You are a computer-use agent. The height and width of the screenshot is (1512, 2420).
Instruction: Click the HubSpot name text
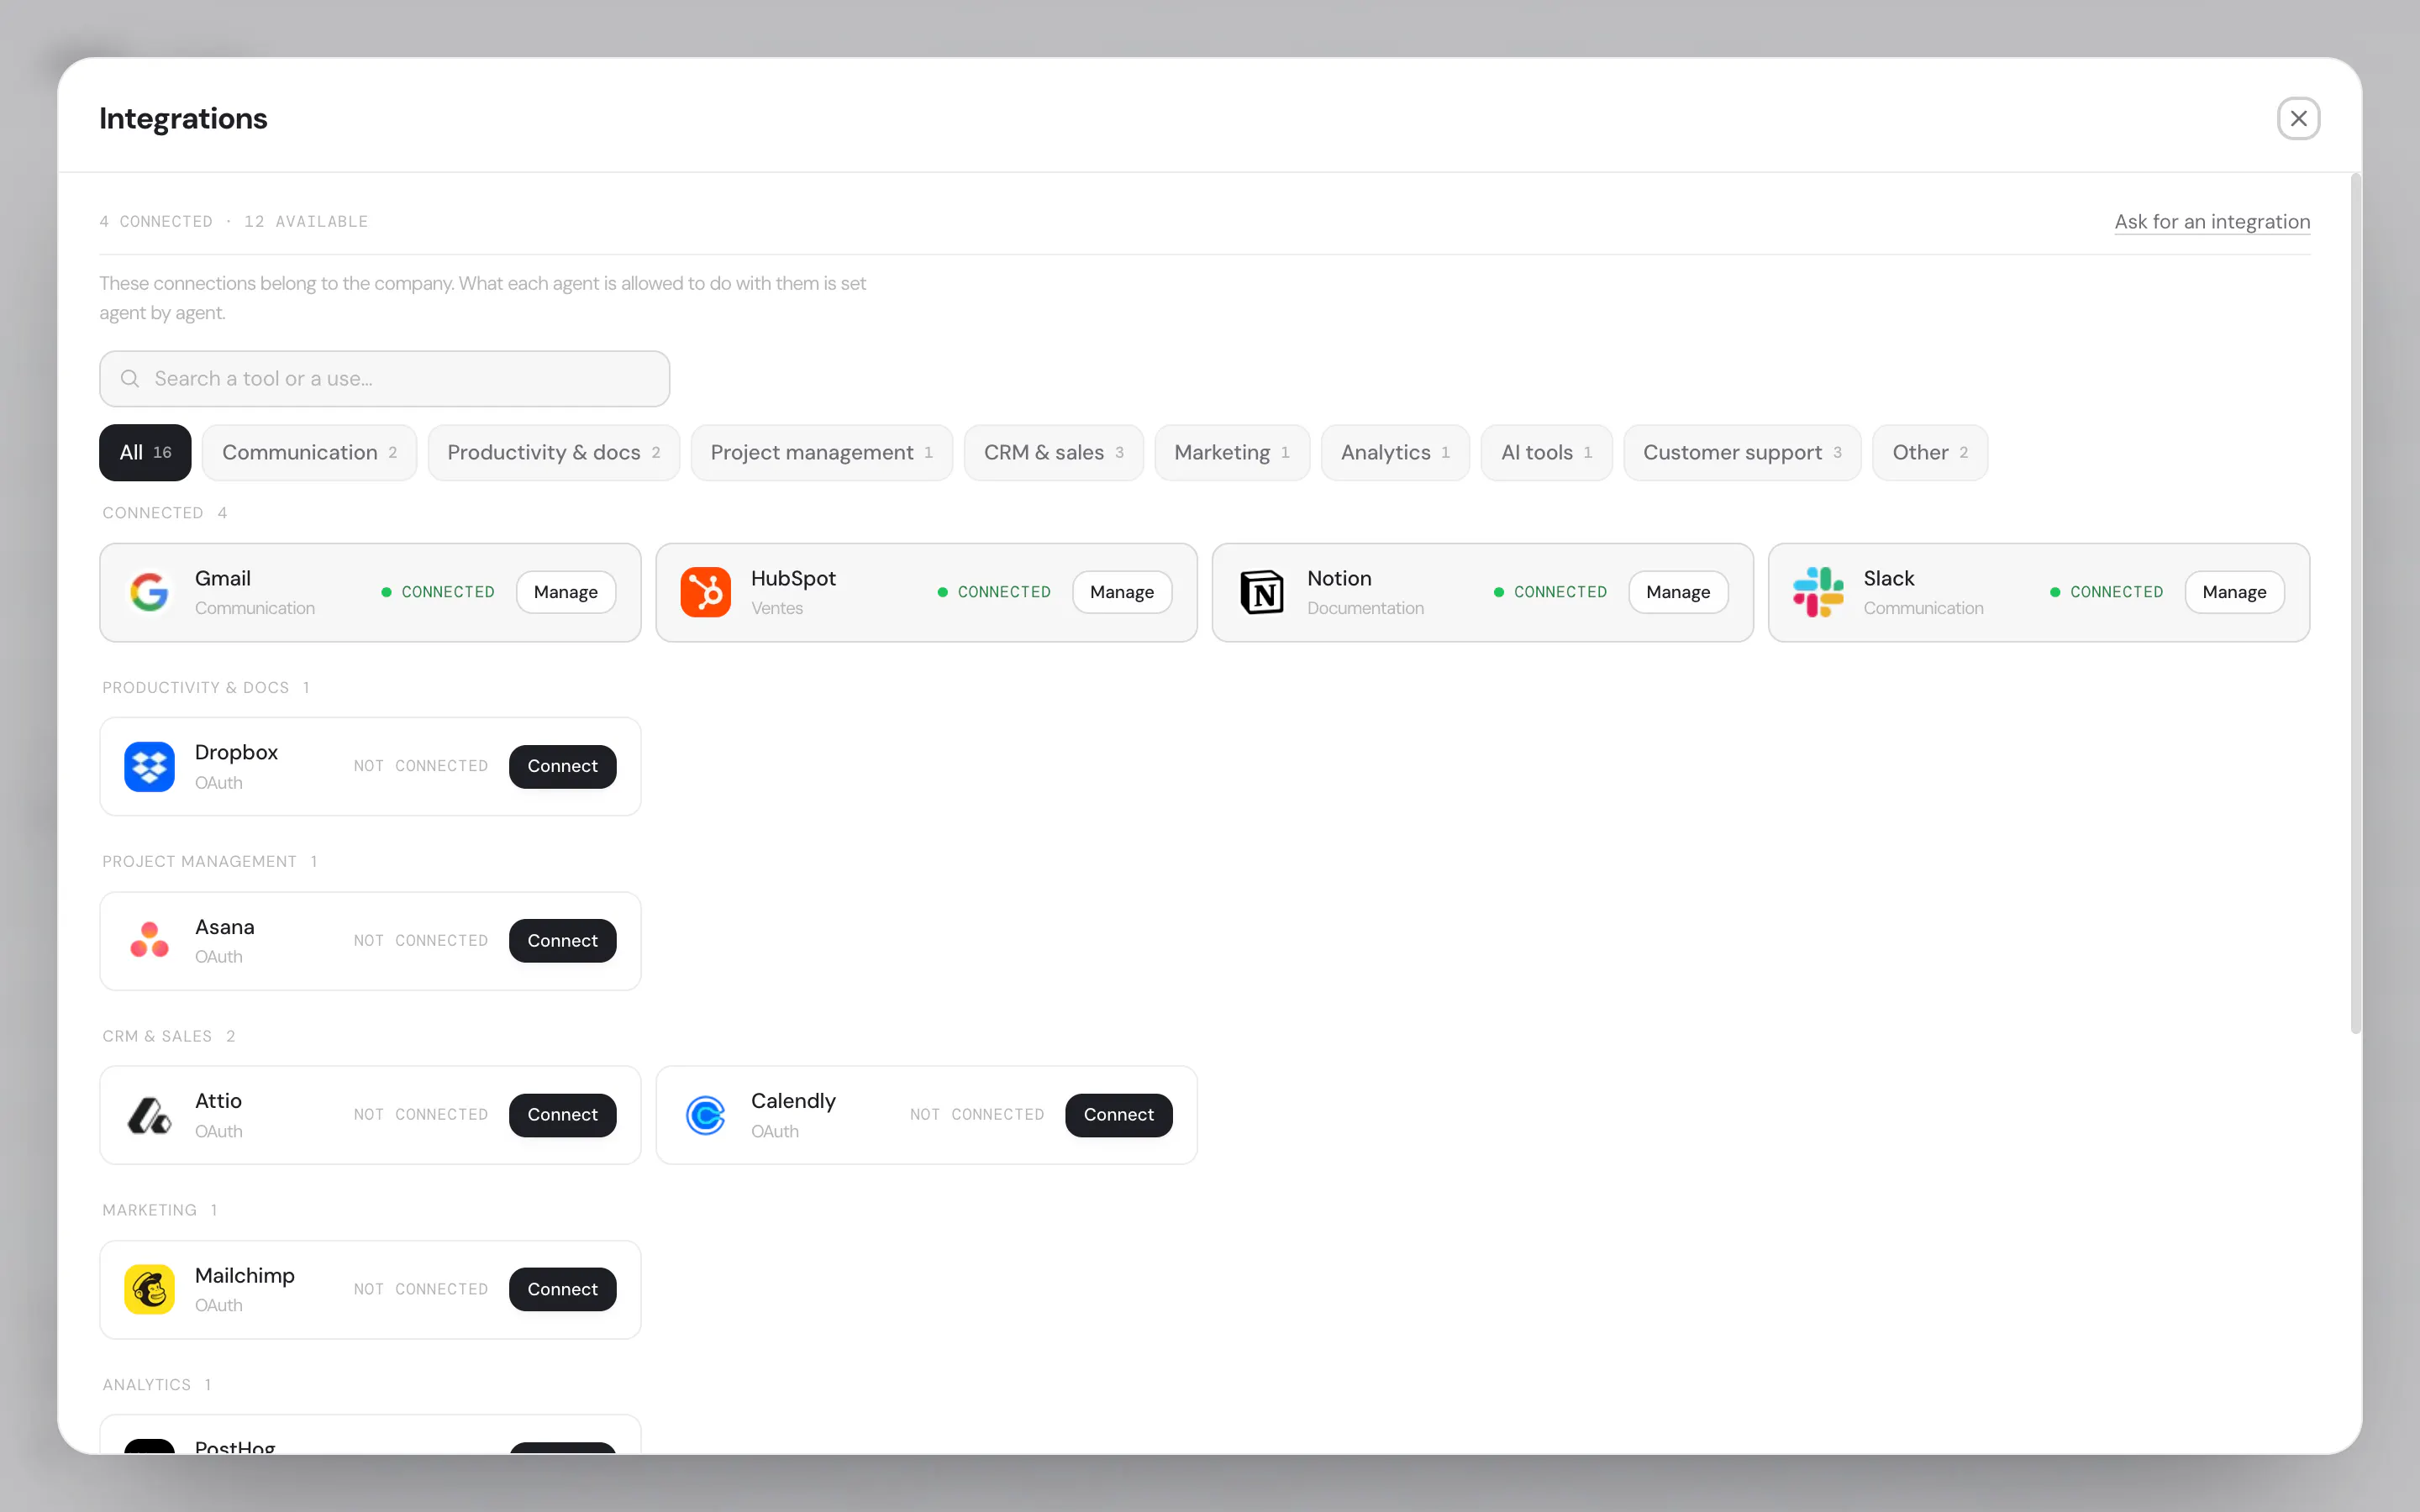click(793, 578)
